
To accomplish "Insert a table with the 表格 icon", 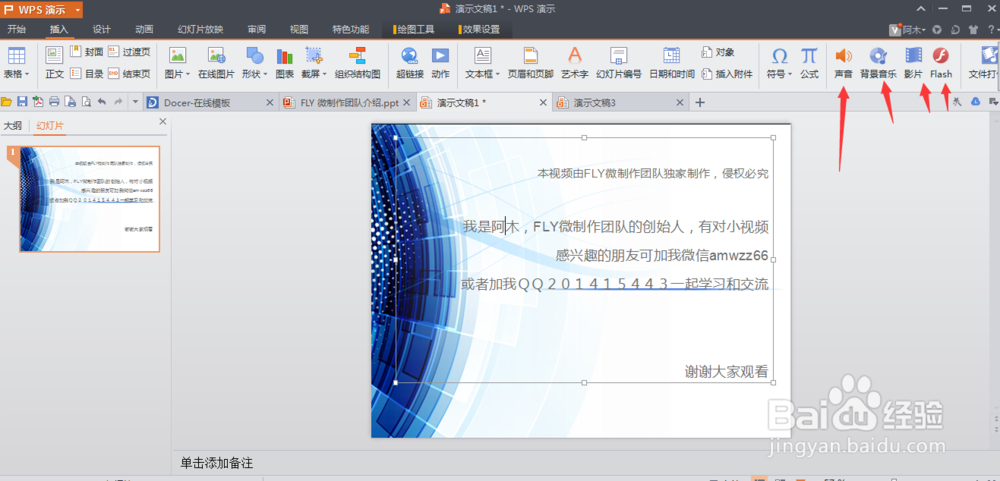I will 17,56.
